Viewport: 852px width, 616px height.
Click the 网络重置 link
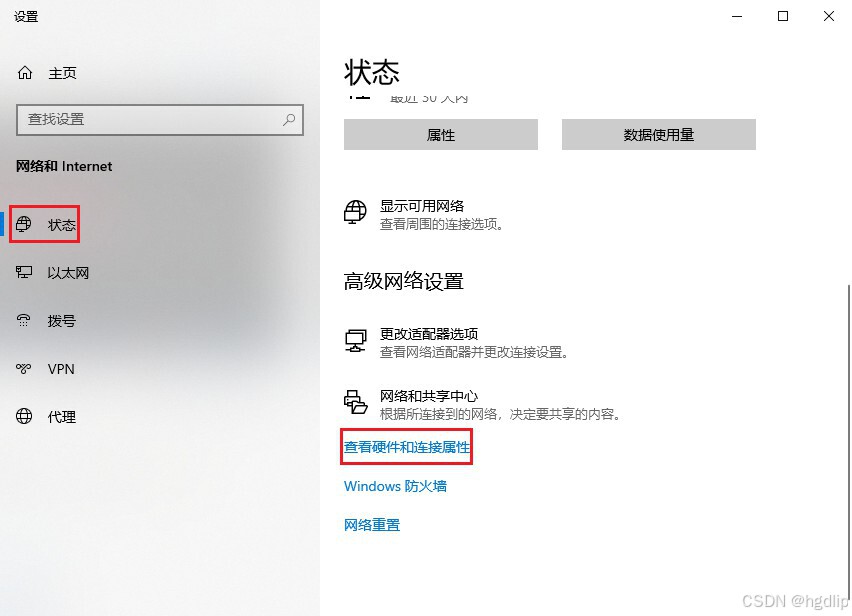[372, 525]
